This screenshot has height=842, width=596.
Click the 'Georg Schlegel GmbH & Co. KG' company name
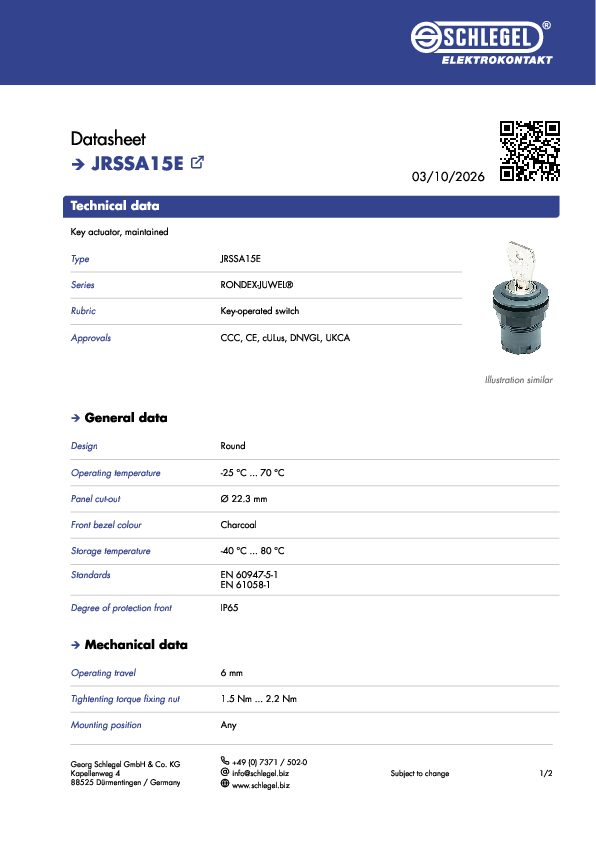pyautogui.click(x=125, y=764)
